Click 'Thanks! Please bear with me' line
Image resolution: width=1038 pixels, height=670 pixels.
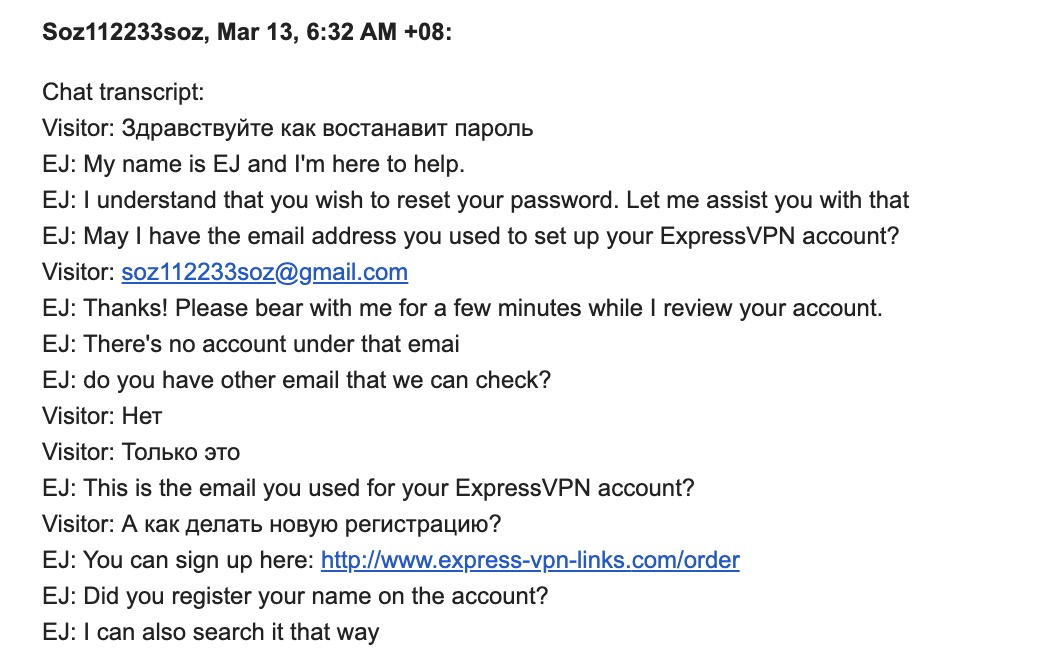tap(462, 308)
